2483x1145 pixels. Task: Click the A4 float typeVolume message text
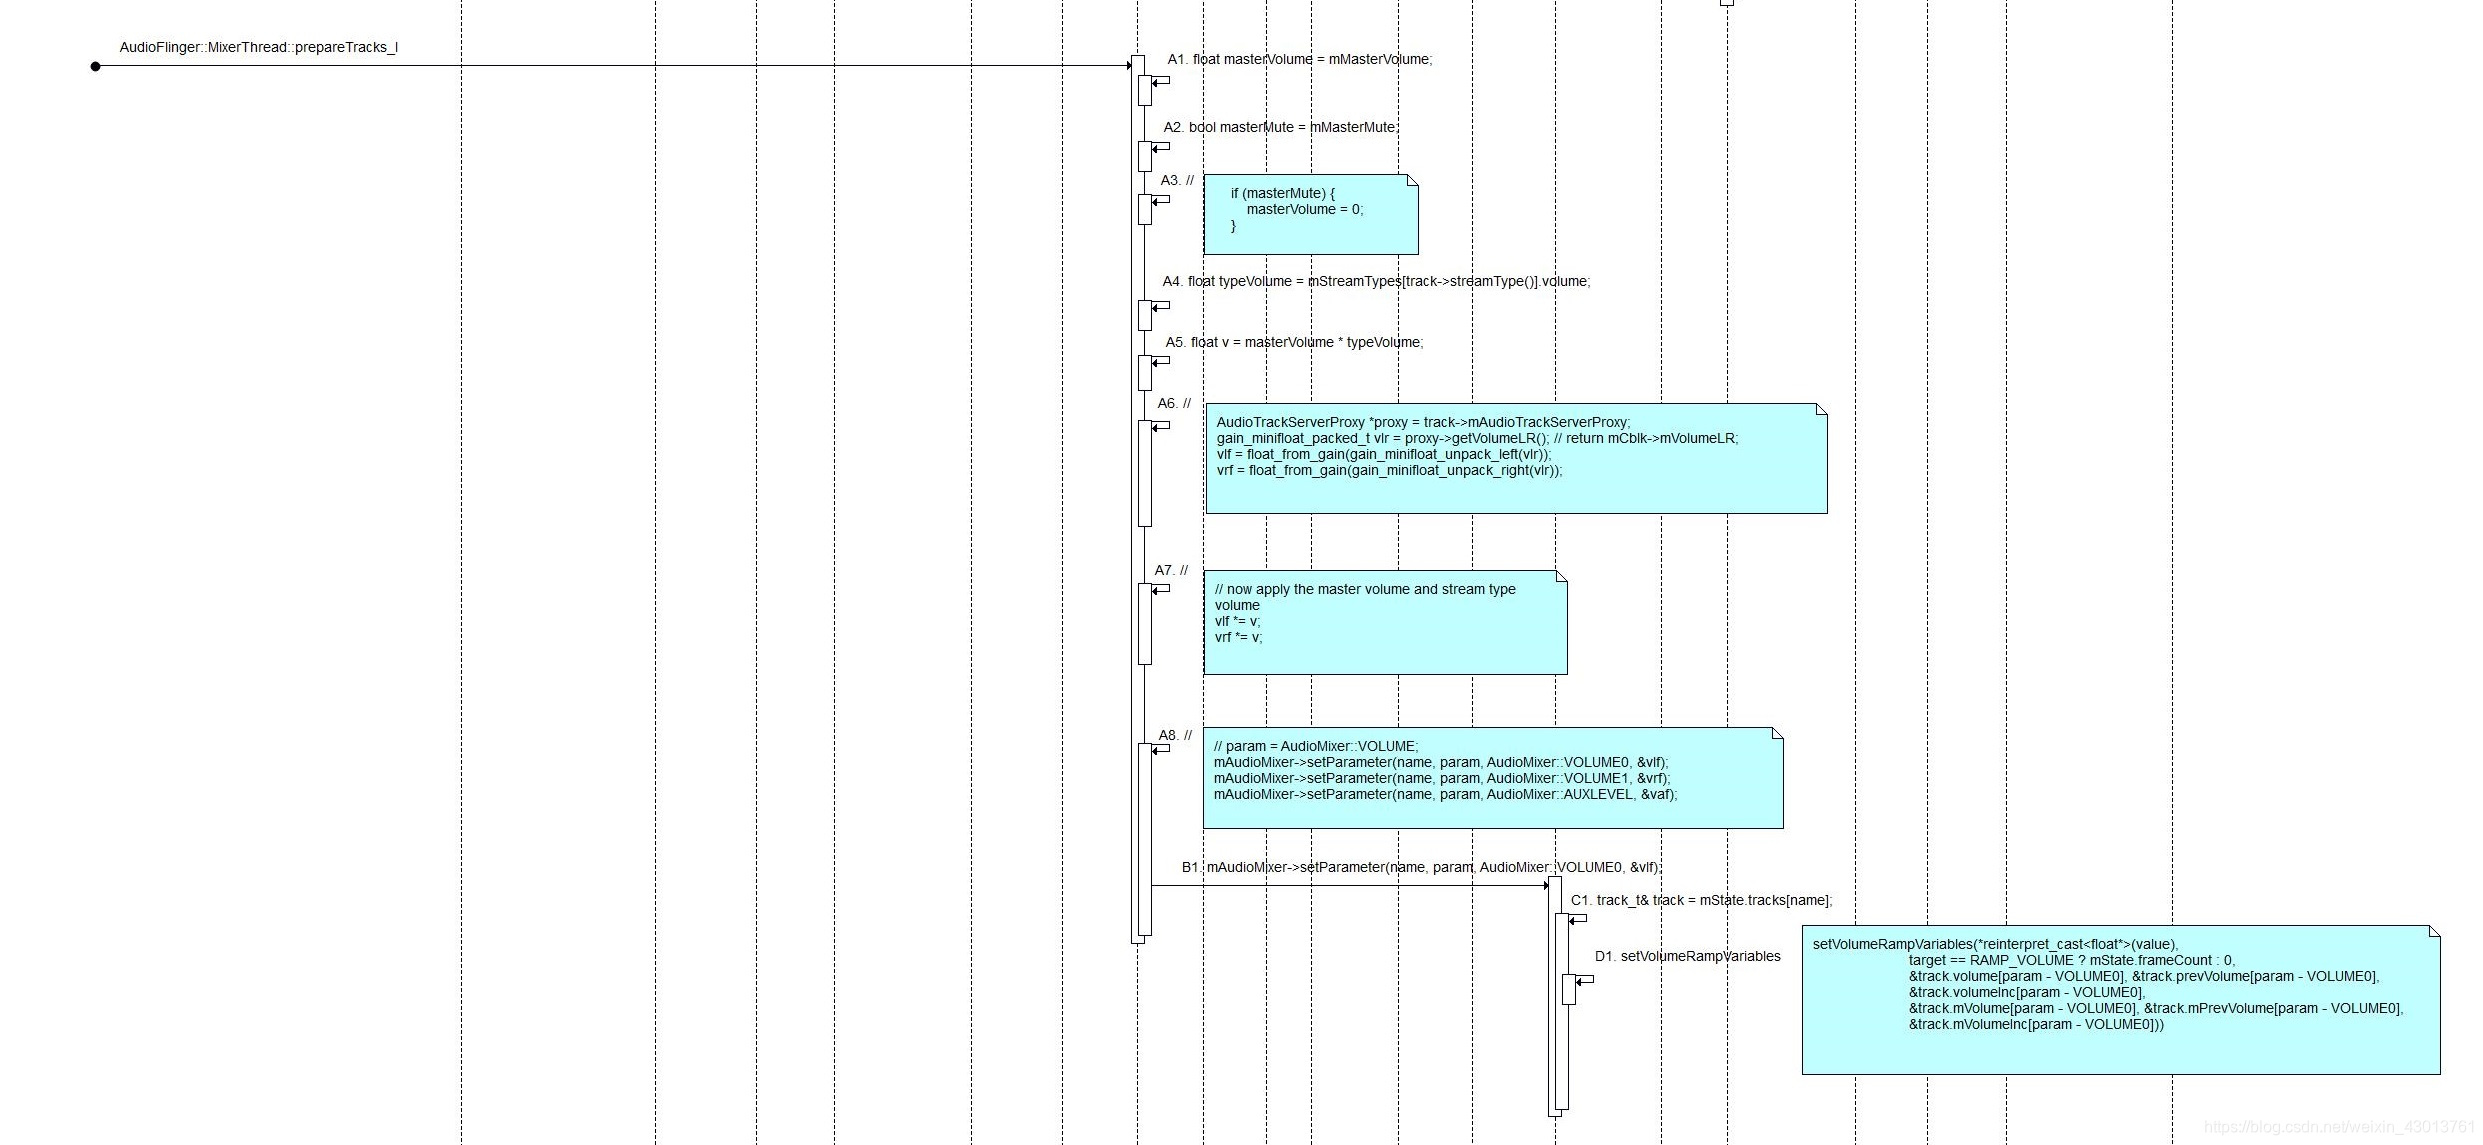(x=1376, y=281)
